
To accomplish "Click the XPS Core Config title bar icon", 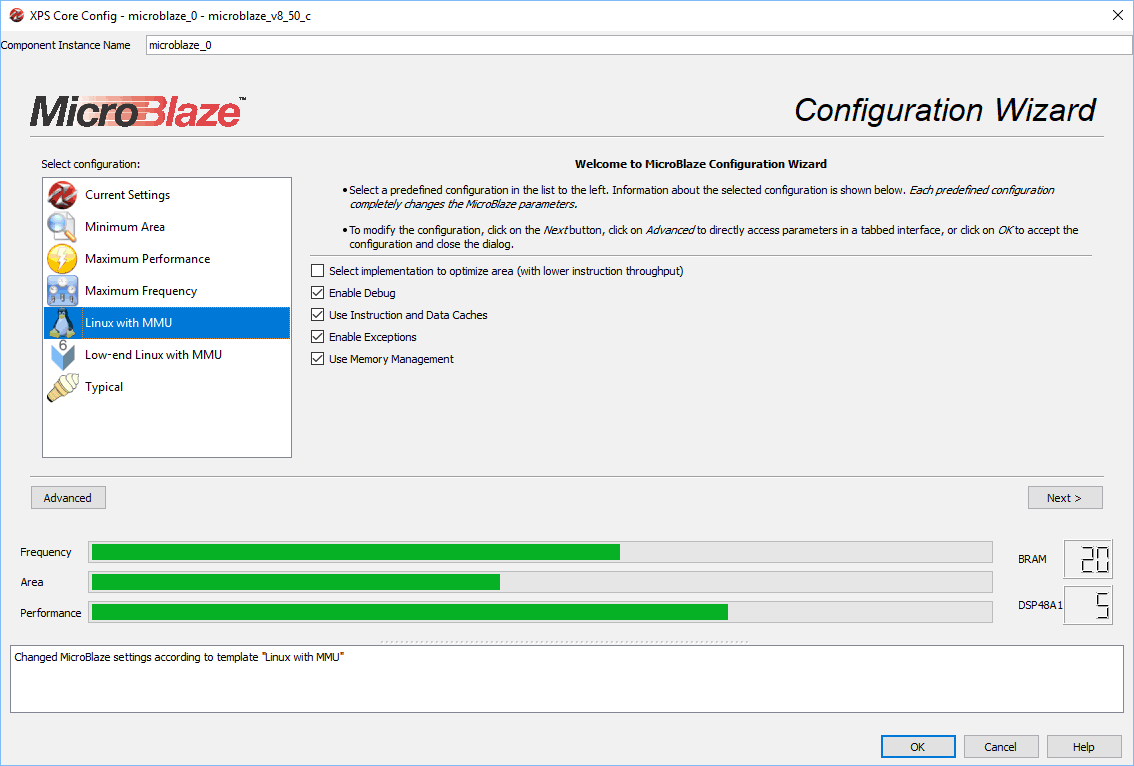I will [x=16, y=16].
